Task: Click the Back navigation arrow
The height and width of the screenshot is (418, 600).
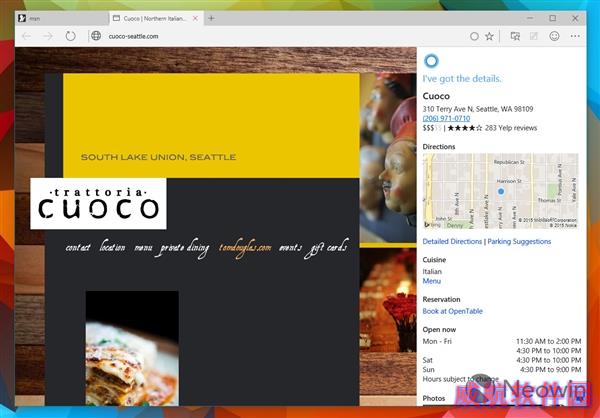Action: [26, 36]
